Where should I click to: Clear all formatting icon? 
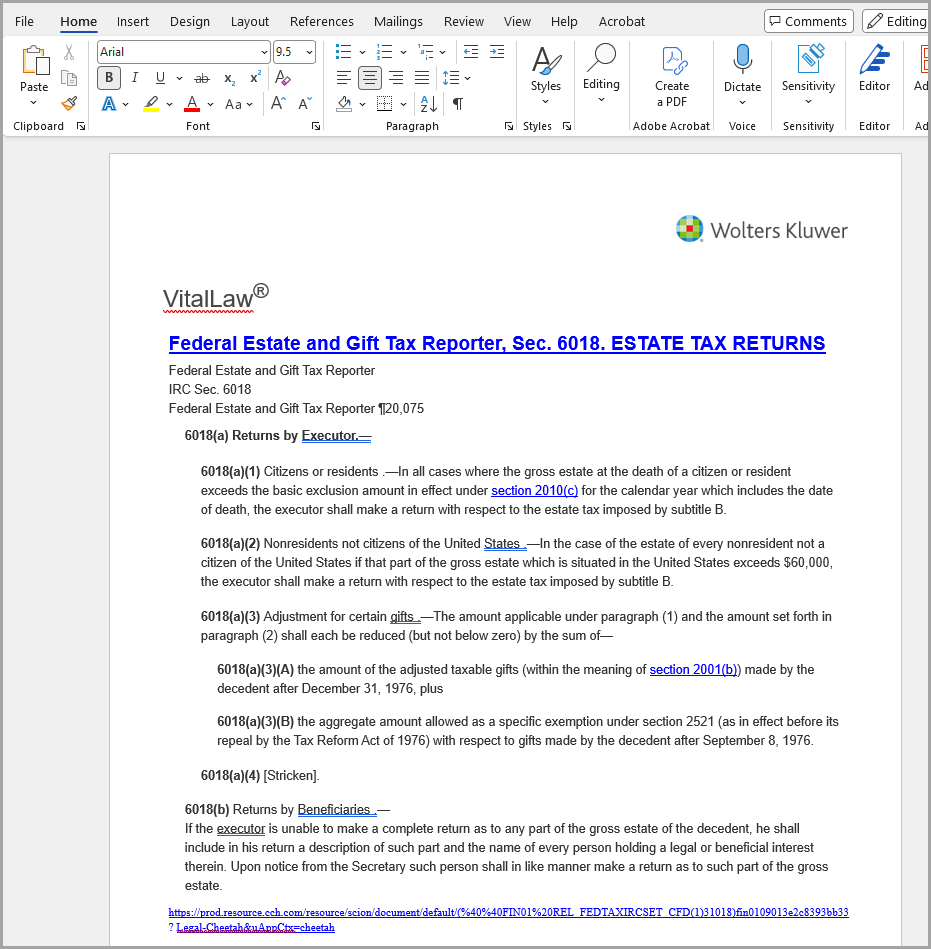point(283,77)
